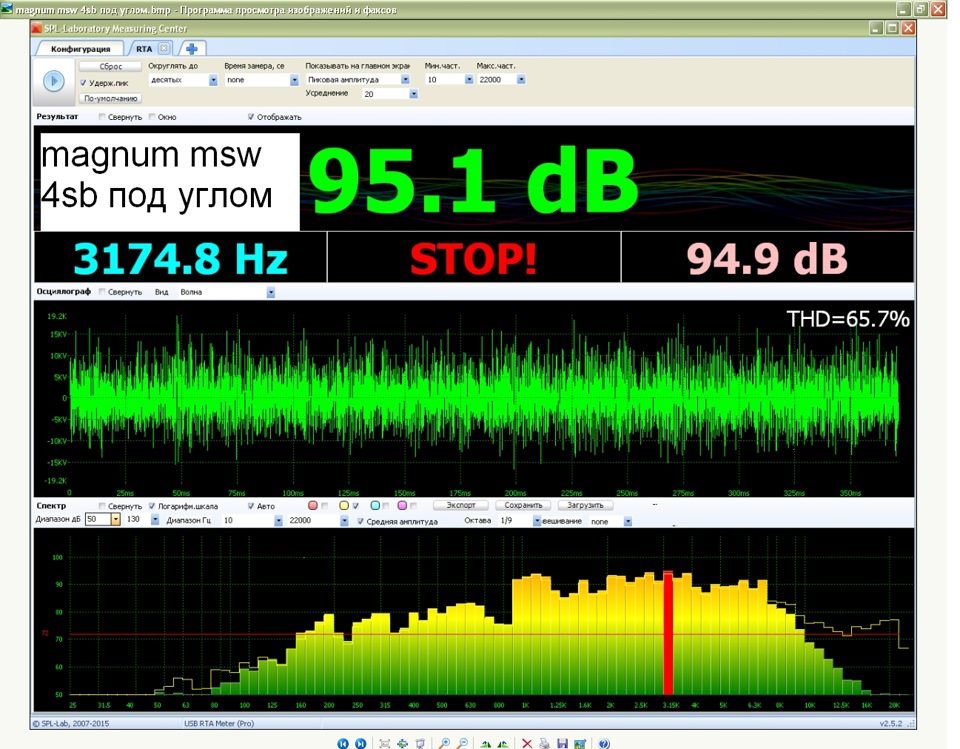Toggle the Отображать checkbox
This screenshot has height=749, width=960.
(x=251, y=116)
